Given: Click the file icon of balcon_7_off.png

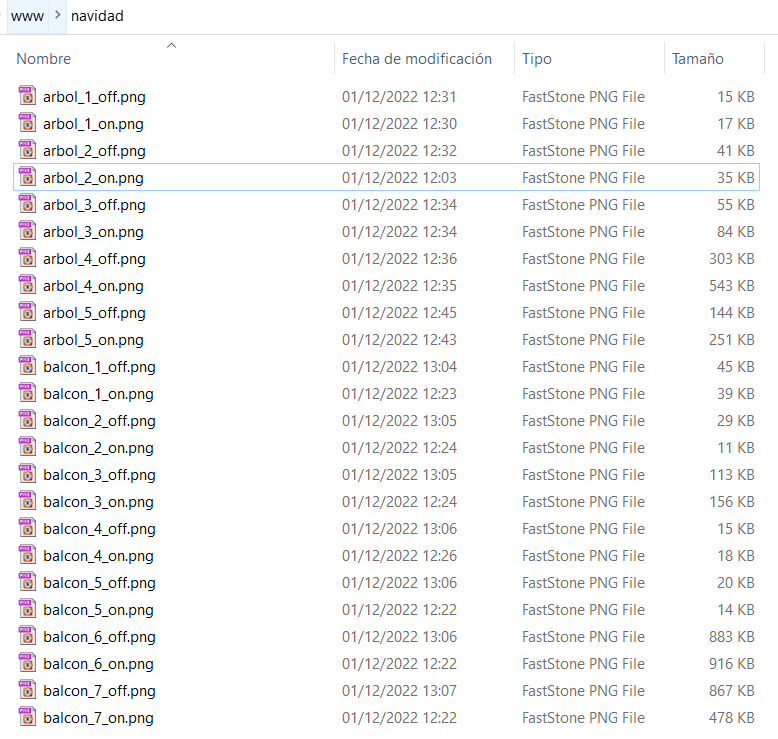Looking at the screenshot, I should pos(27,690).
